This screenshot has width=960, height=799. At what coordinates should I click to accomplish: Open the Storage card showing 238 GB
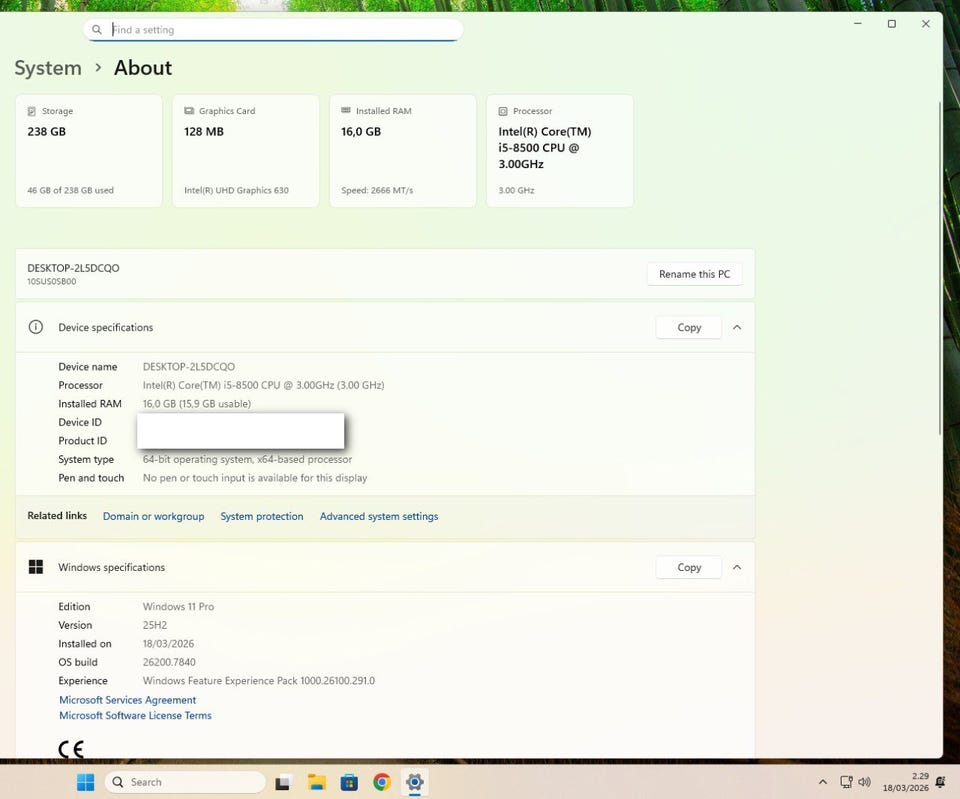point(89,151)
